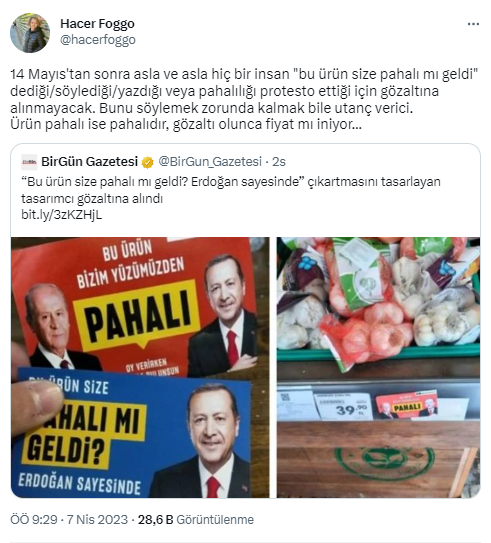Click the red PAHALI sticker in left photo

(135, 306)
